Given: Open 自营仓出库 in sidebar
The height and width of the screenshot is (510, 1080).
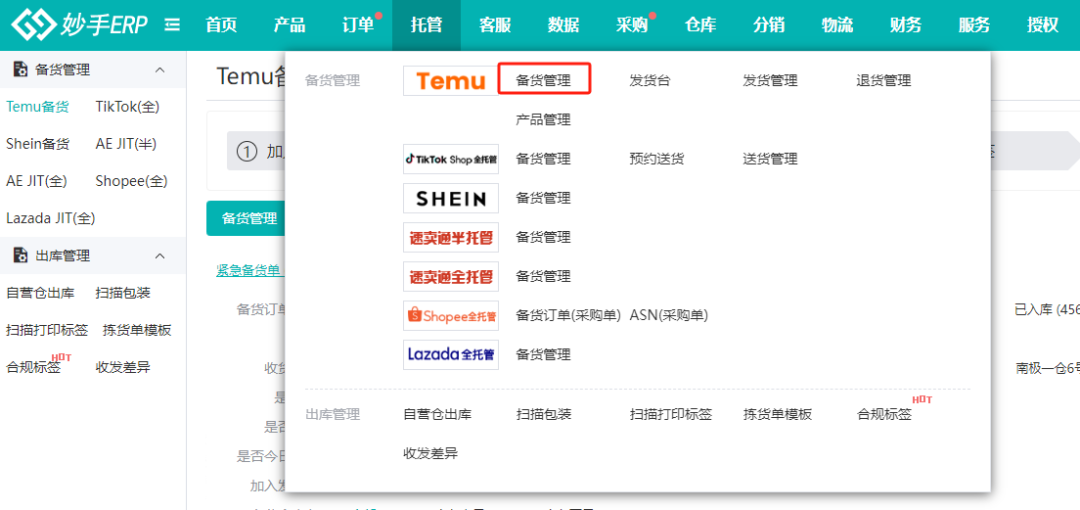Looking at the screenshot, I should pyautogui.click(x=40, y=293).
